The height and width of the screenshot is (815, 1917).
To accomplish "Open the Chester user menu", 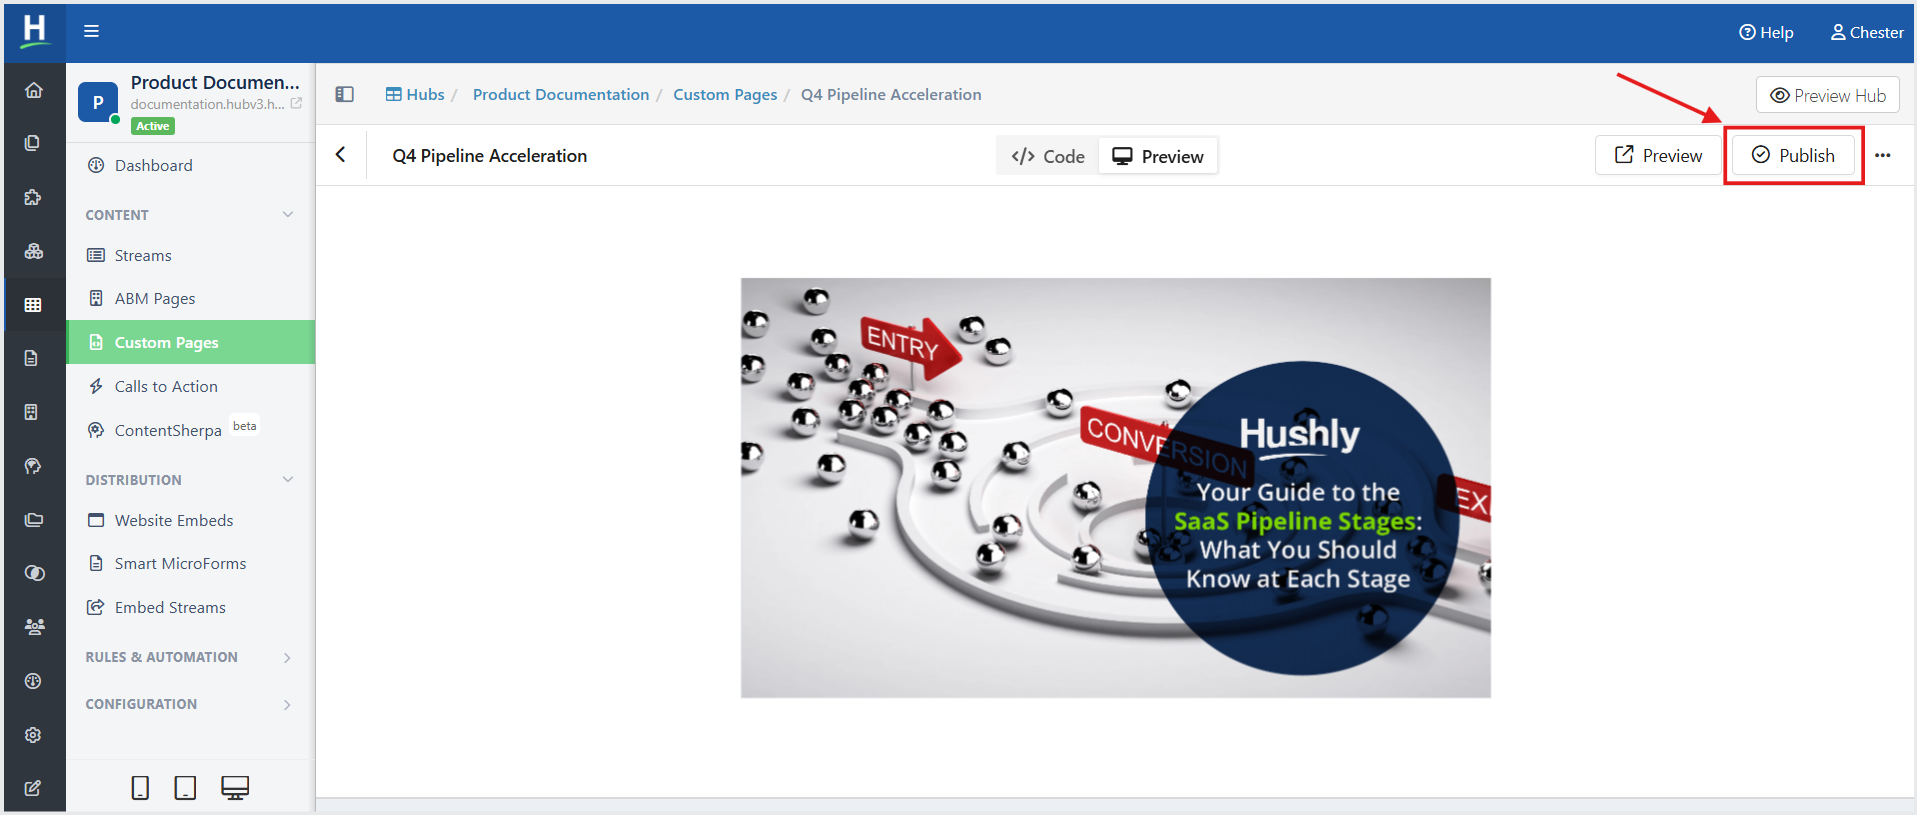I will tap(1867, 32).
